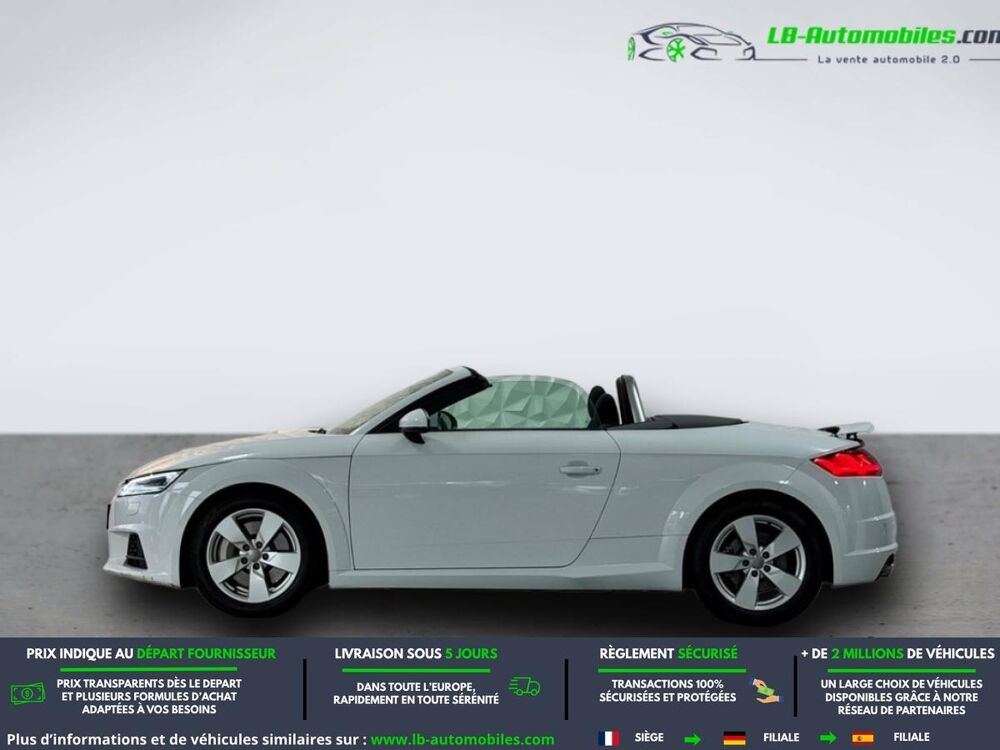Click the 'PRIX INDIQUE AU DÉPART FOURNISSEUR' heading
Image resolution: width=1000 pixels, height=750 pixels.
coord(151,654)
